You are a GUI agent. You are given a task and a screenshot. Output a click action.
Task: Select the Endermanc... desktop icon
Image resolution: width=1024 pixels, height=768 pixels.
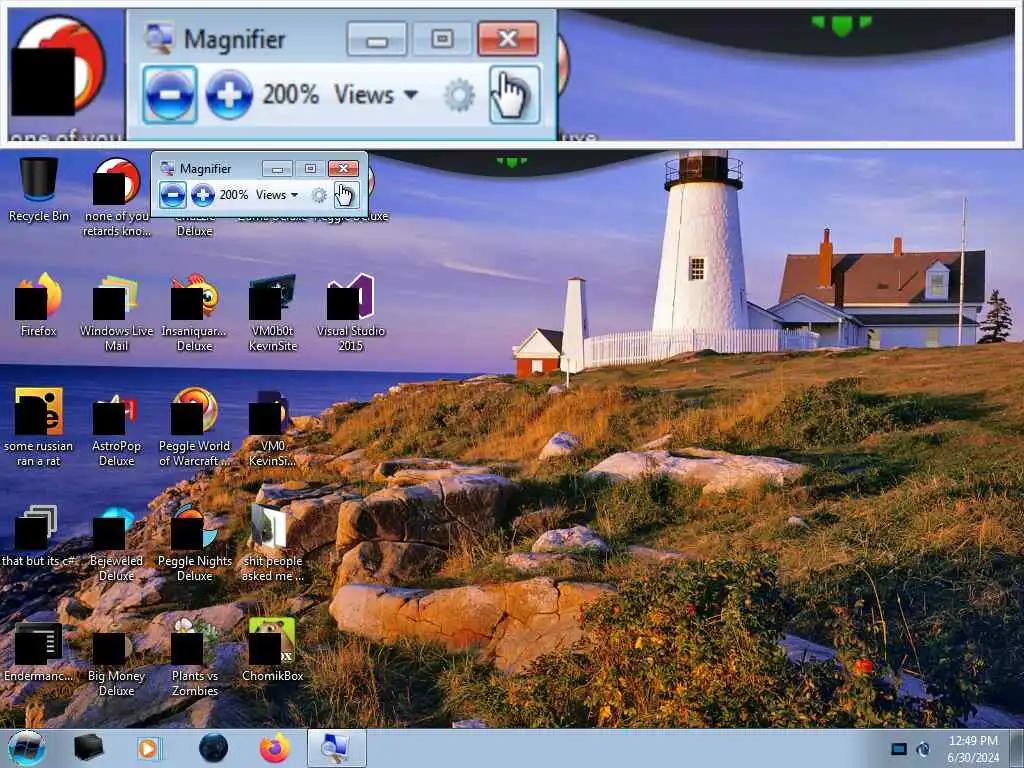(39, 650)
